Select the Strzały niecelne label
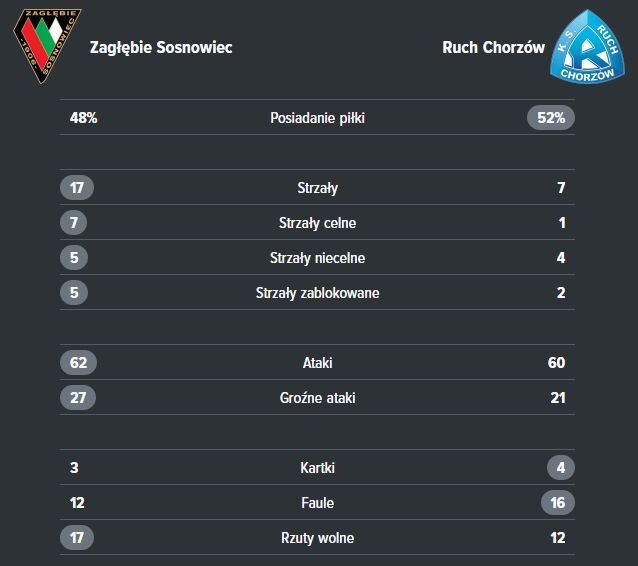The image size is (638, 566). (317, 258)
